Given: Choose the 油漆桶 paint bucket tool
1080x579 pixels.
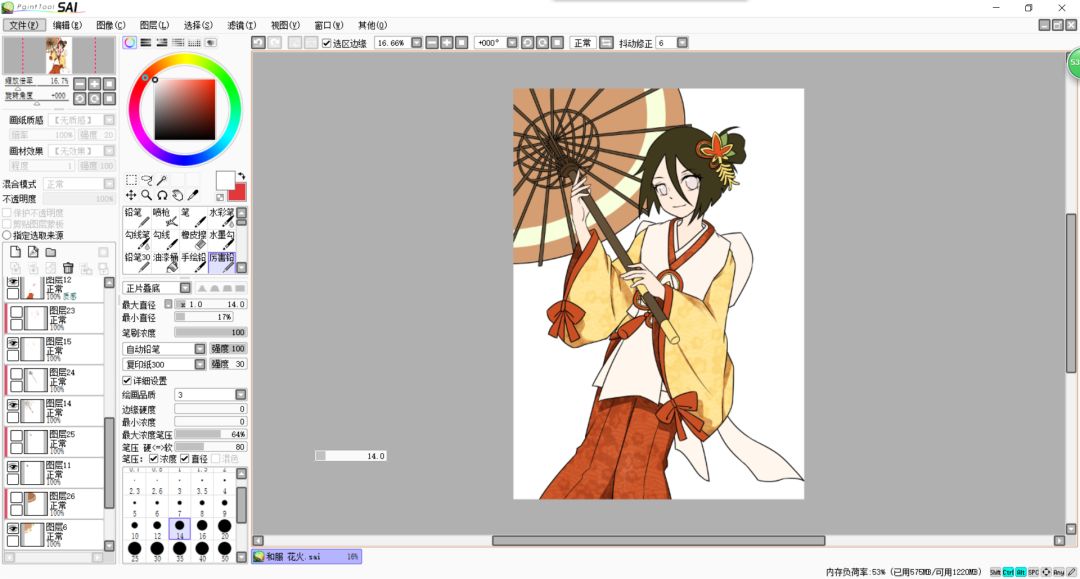Looking at the screenshot, I should click(165, 262).
